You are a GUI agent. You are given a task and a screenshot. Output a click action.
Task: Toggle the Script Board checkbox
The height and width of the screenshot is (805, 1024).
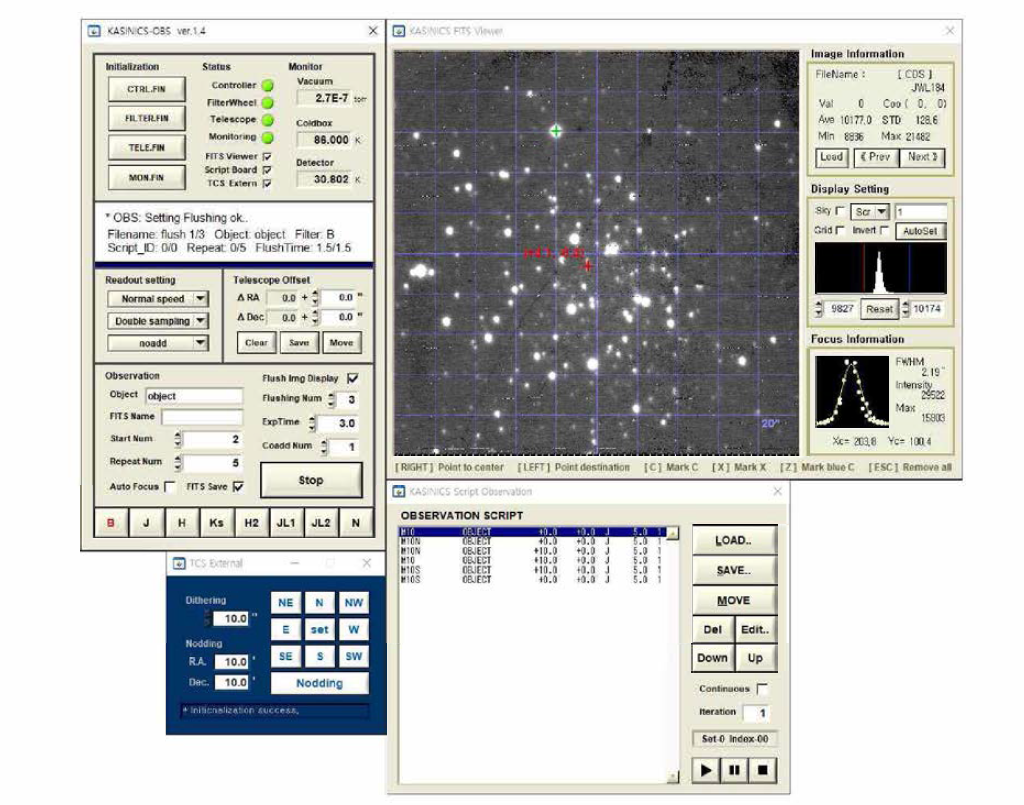coord(266,170)
